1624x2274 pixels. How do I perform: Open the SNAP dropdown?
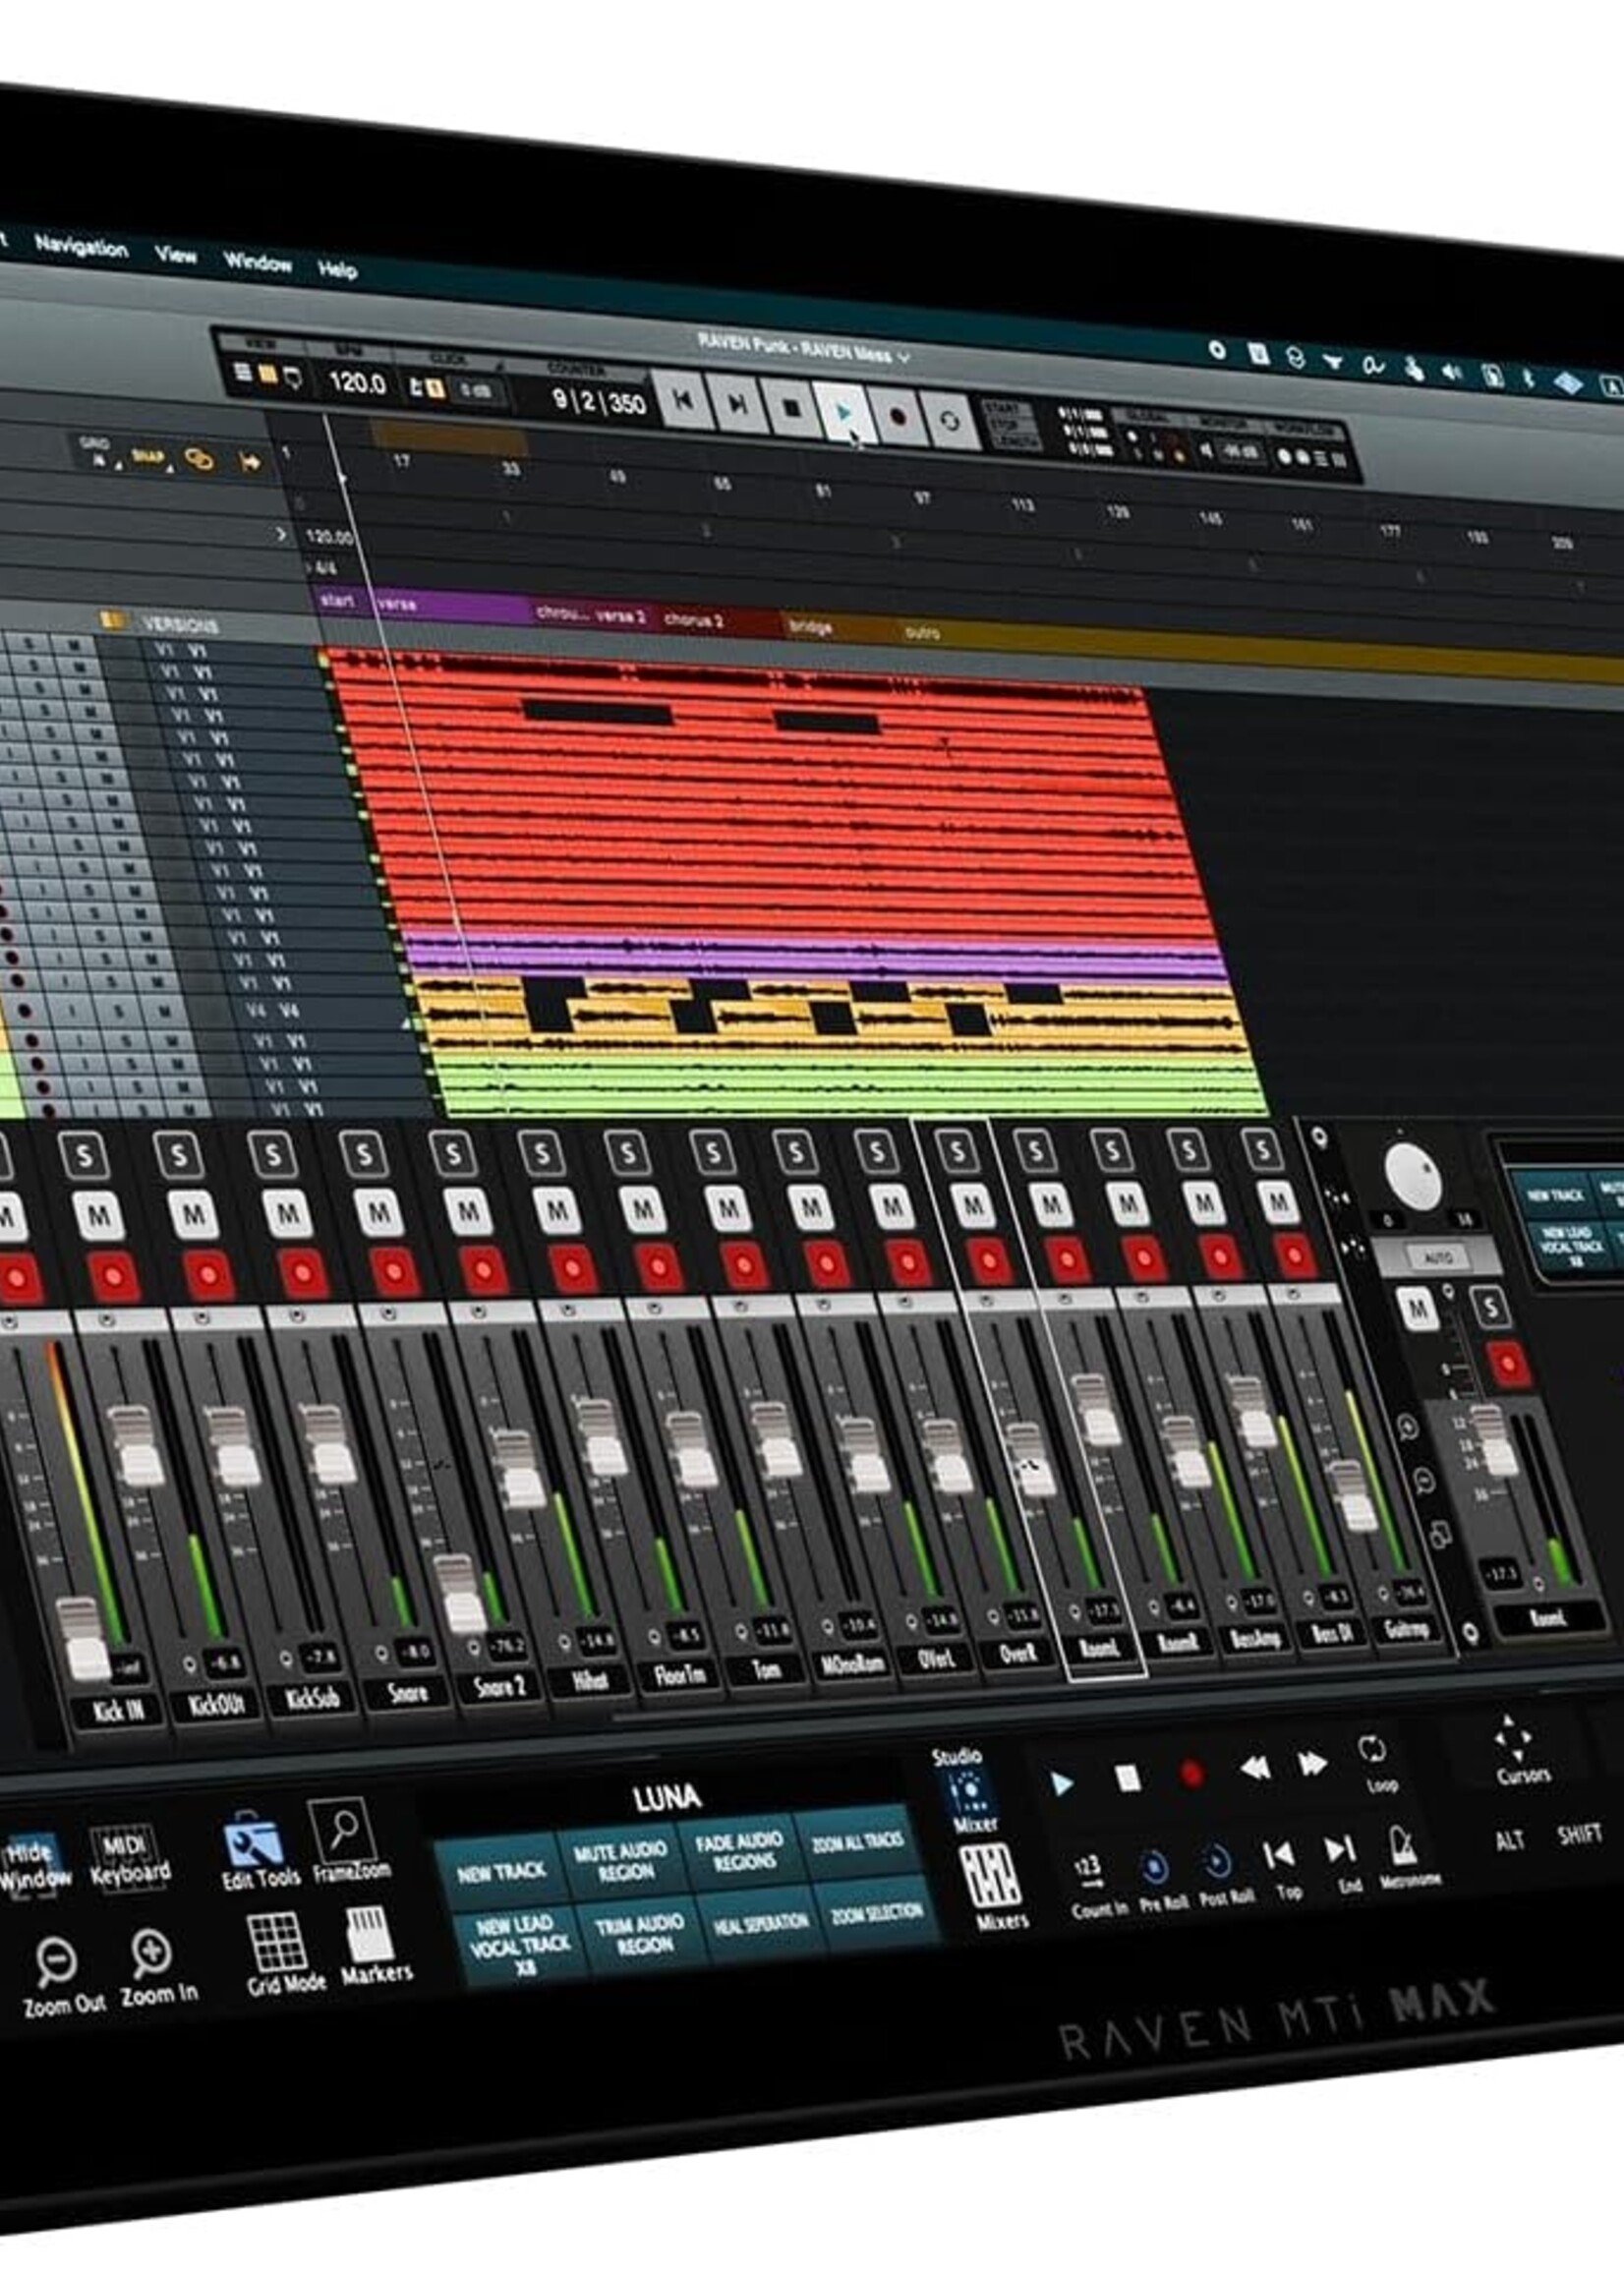click(151, 458)
